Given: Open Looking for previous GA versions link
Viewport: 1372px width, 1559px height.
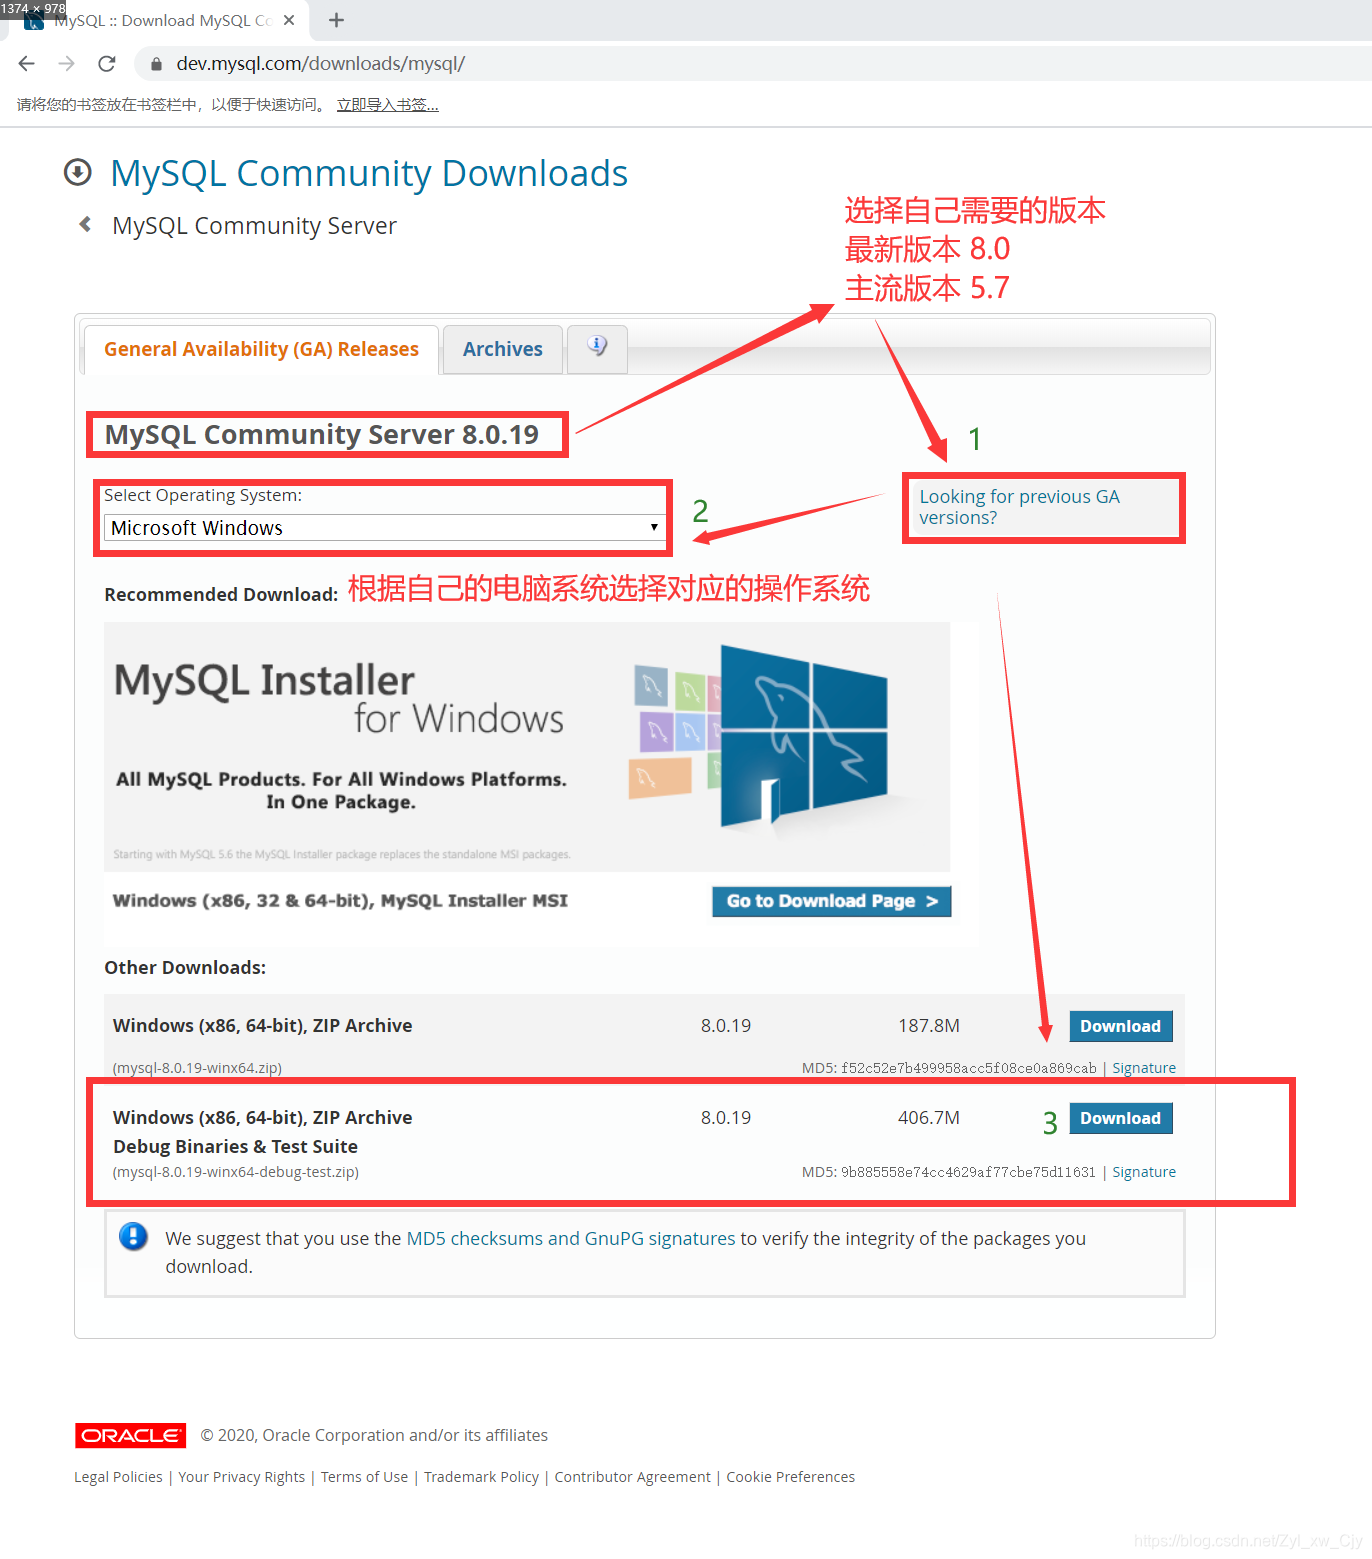Looking at the screenshot, I should click(x=1019, y=507).
